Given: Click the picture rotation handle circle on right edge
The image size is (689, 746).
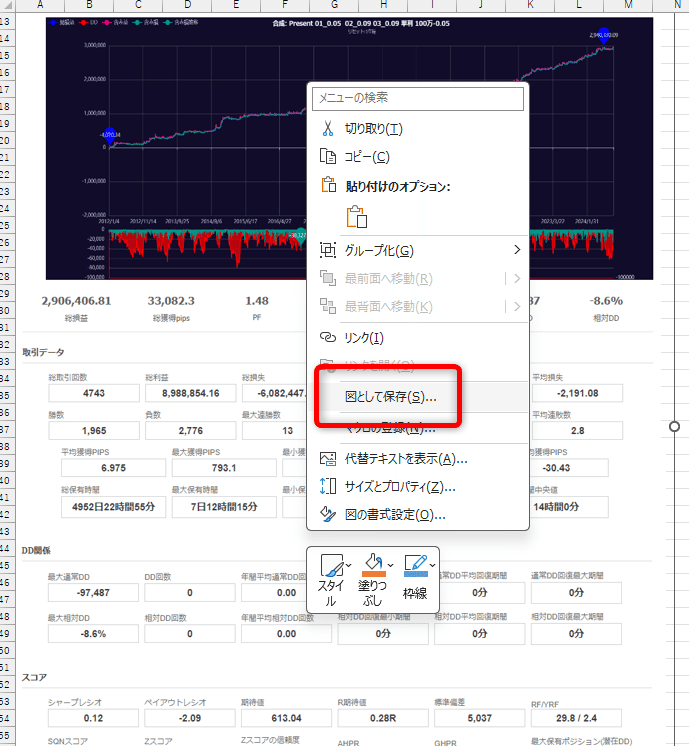Looking at the screenshot, I should [x=674, y=426].
